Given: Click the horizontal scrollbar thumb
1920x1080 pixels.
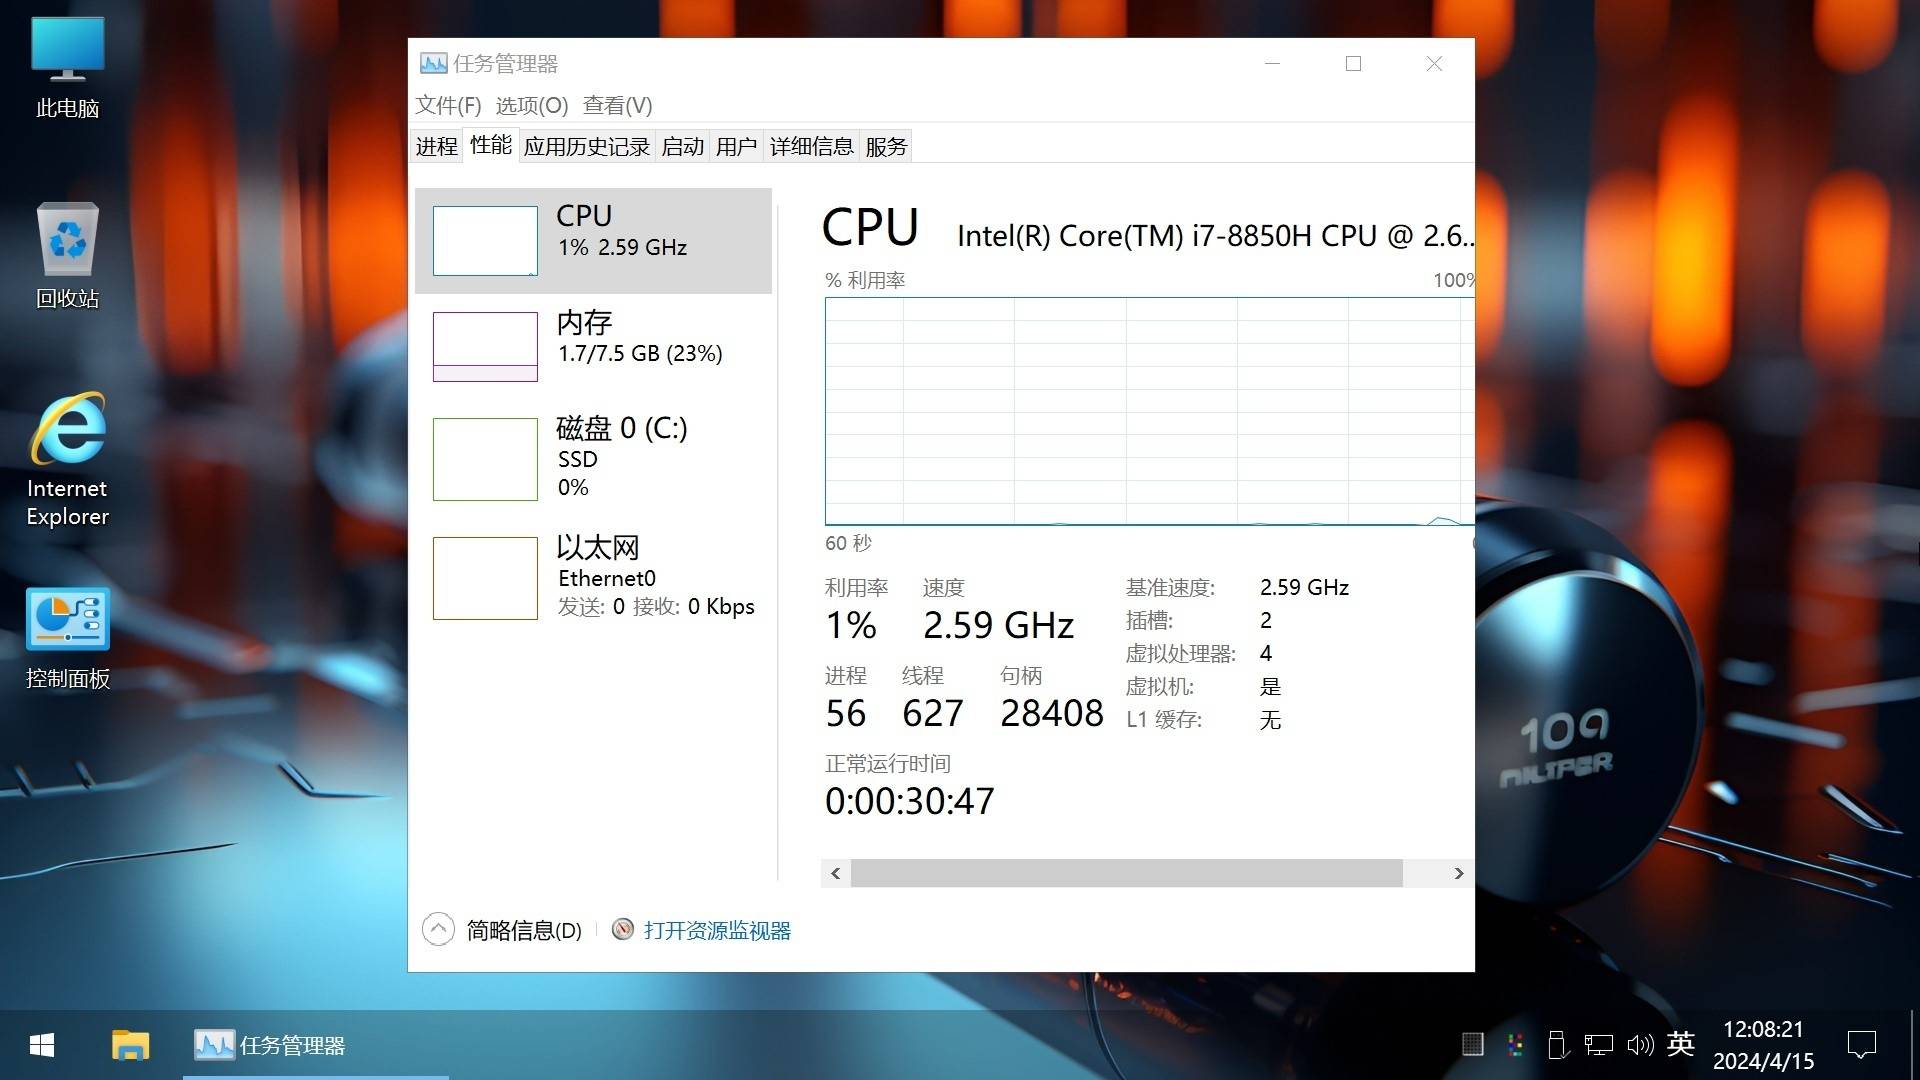Looking at the screenshot, I should click(1126, 873).
